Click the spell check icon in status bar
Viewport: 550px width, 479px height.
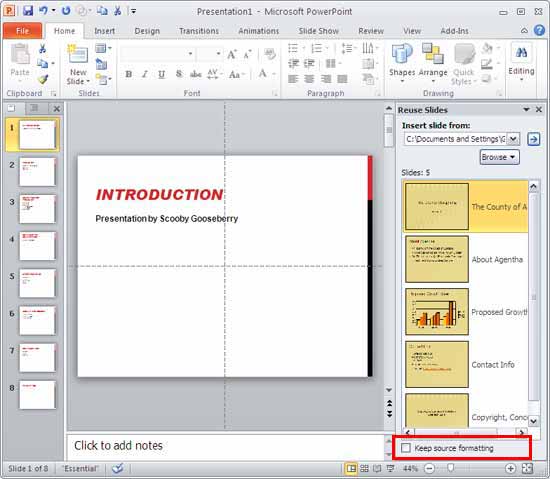click(118, 468)
